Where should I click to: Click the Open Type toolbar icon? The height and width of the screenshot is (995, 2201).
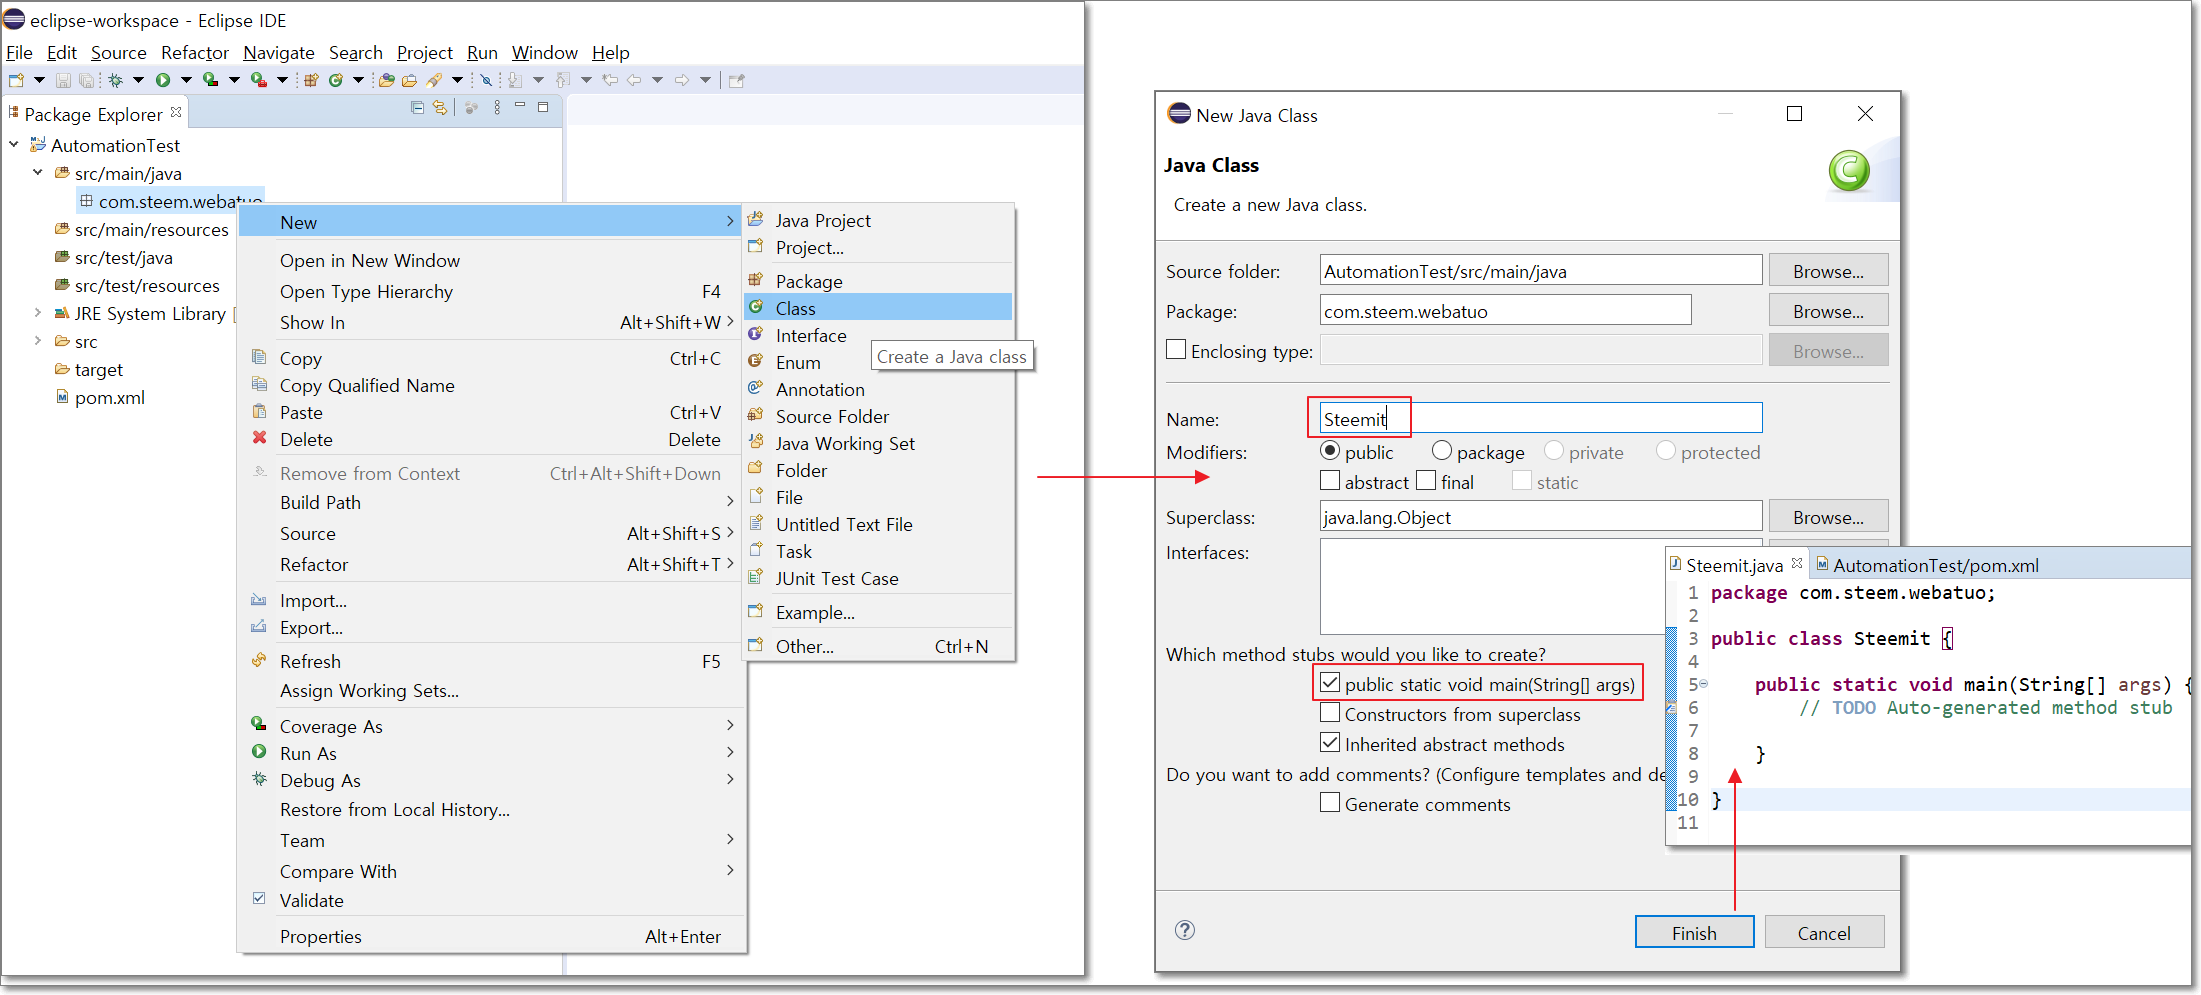click(x=387, y=80)
